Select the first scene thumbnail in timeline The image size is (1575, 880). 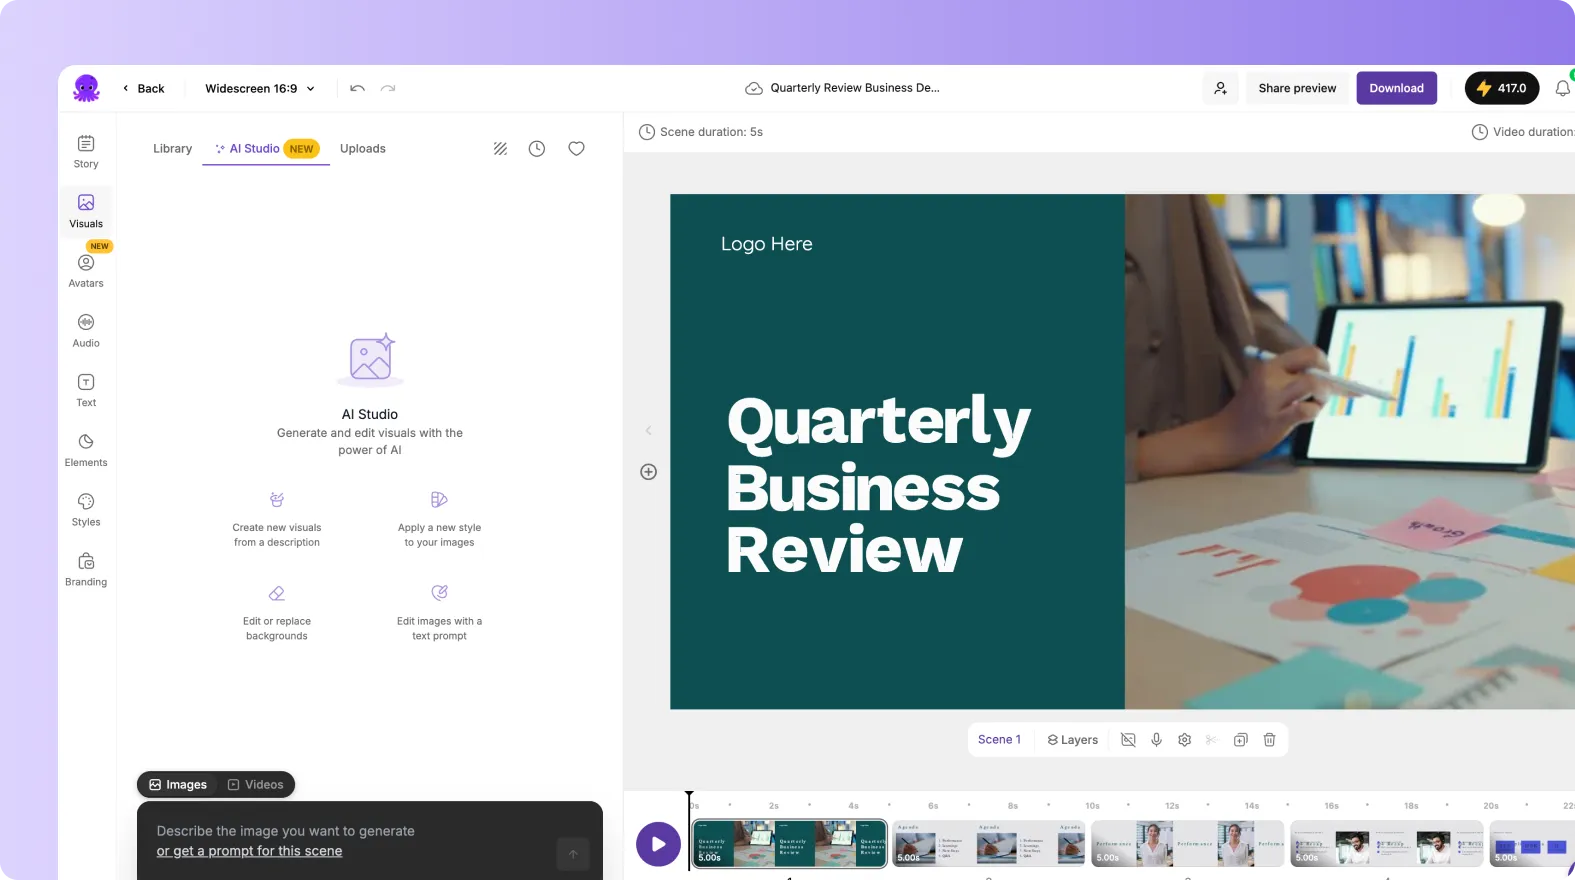pyautogui.click(x=789, y=844)
